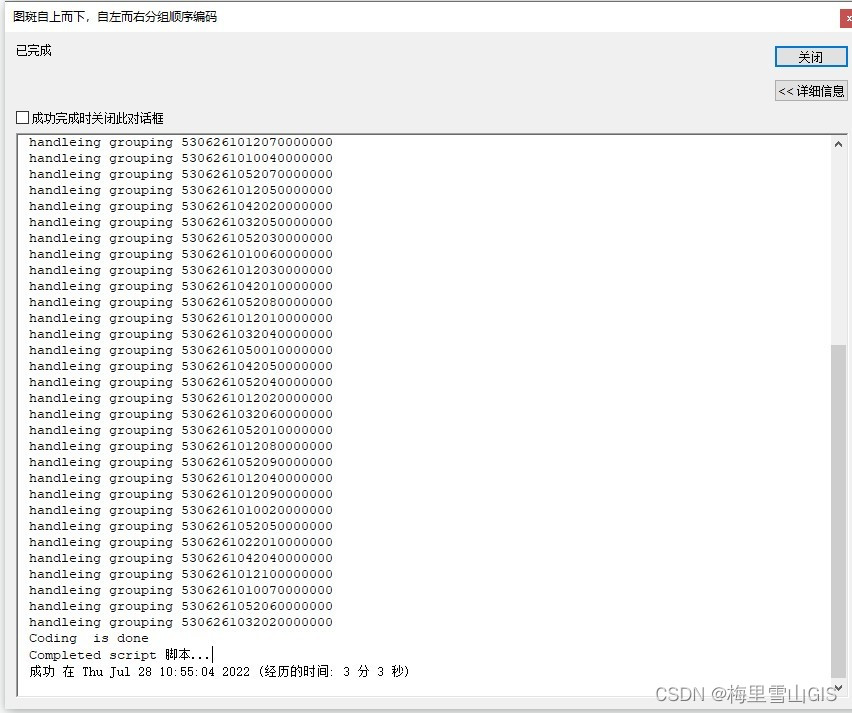
Task: Click log line grouping 530626101007
Action: [x=180, y=590]
